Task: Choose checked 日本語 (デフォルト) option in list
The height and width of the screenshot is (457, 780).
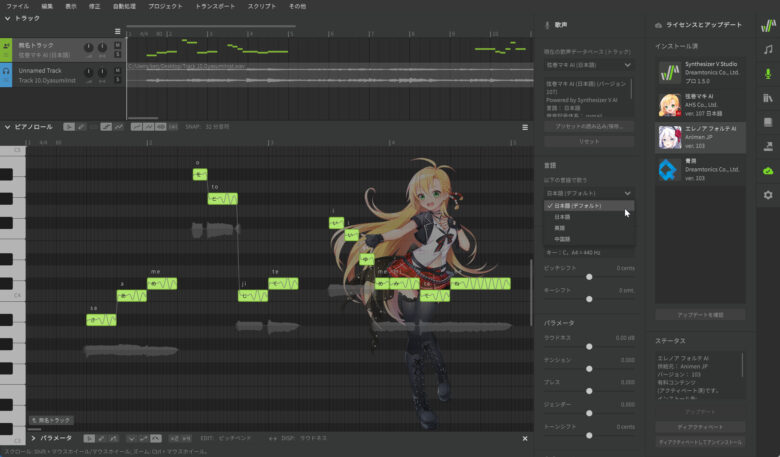Action: coord(588,205)
